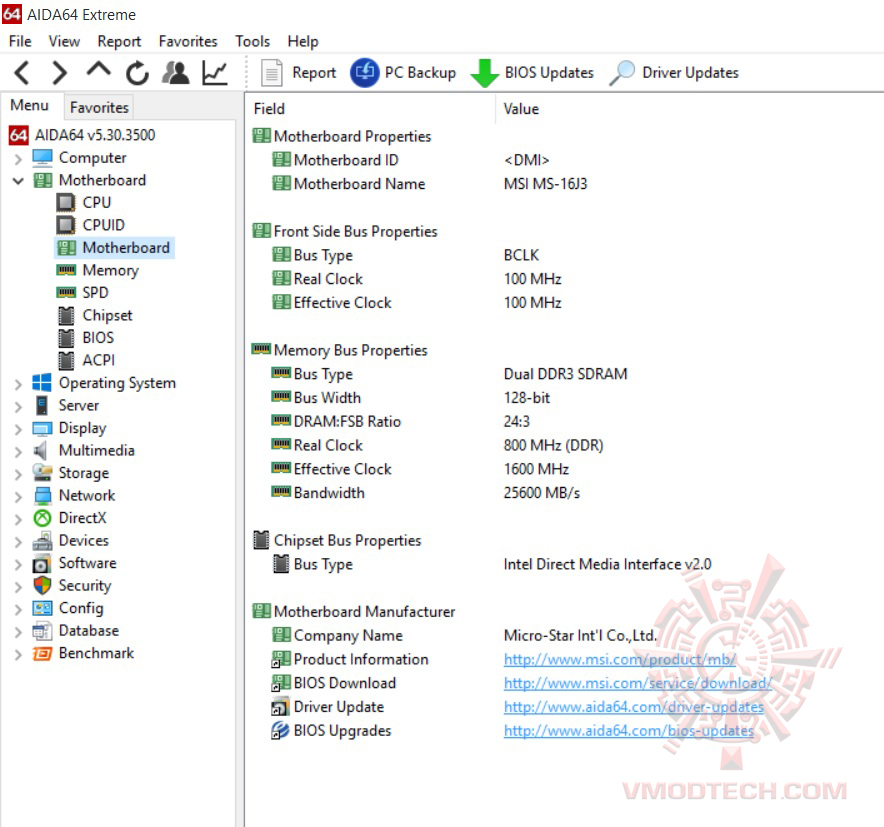This screenshot has height=827, width=884.
Task: Expand the Display tree node
Action: [x=18, y=429]
